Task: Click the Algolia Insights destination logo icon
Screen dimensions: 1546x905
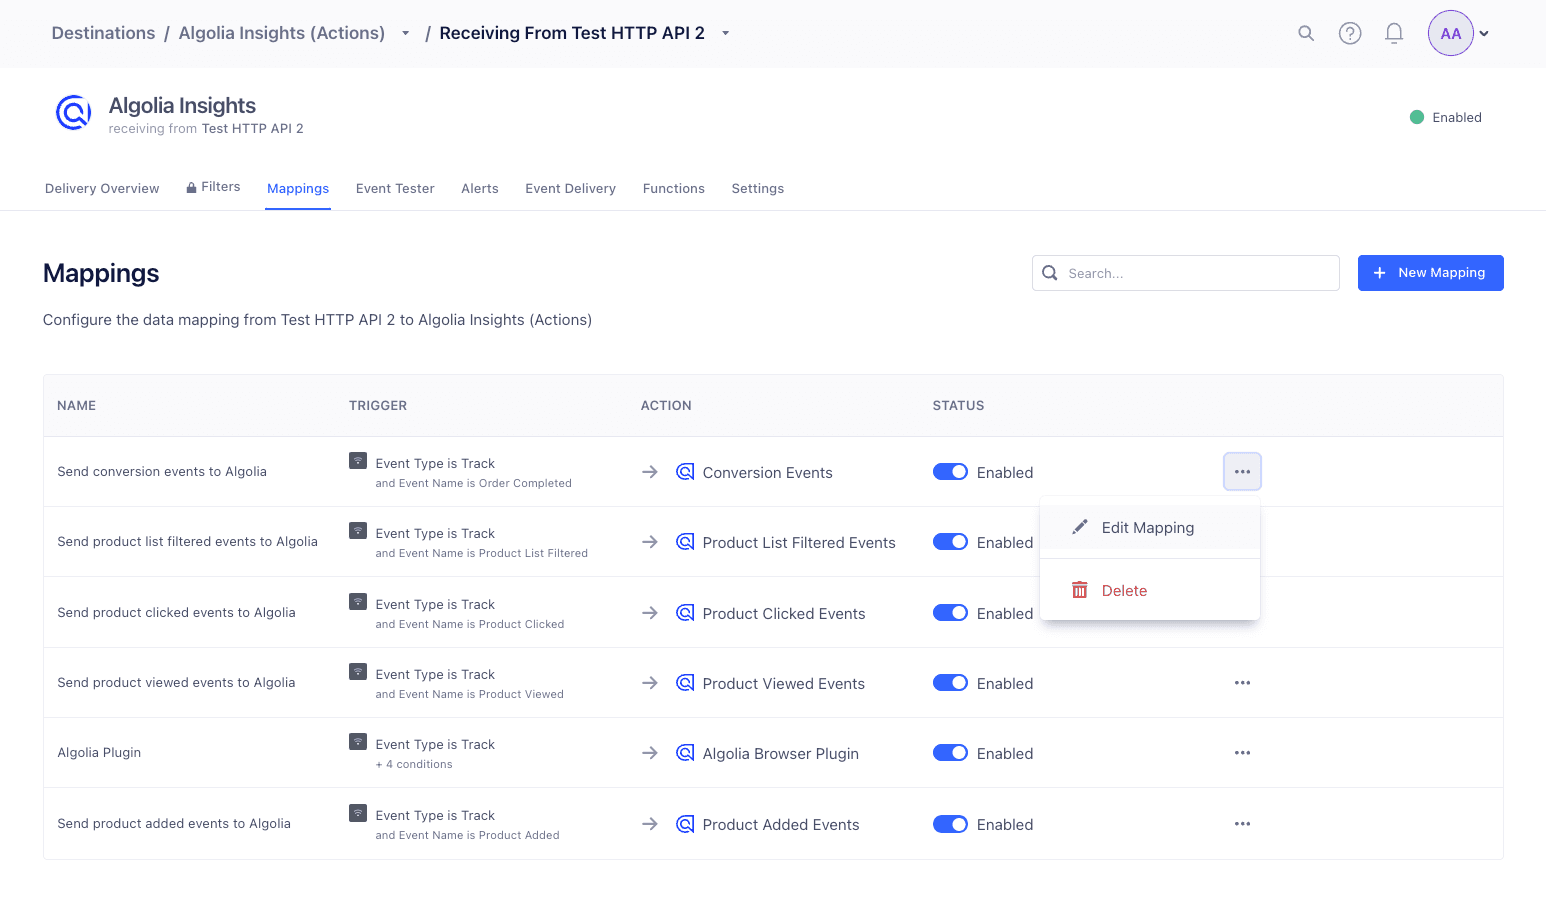Action: [x=73, y=112]
